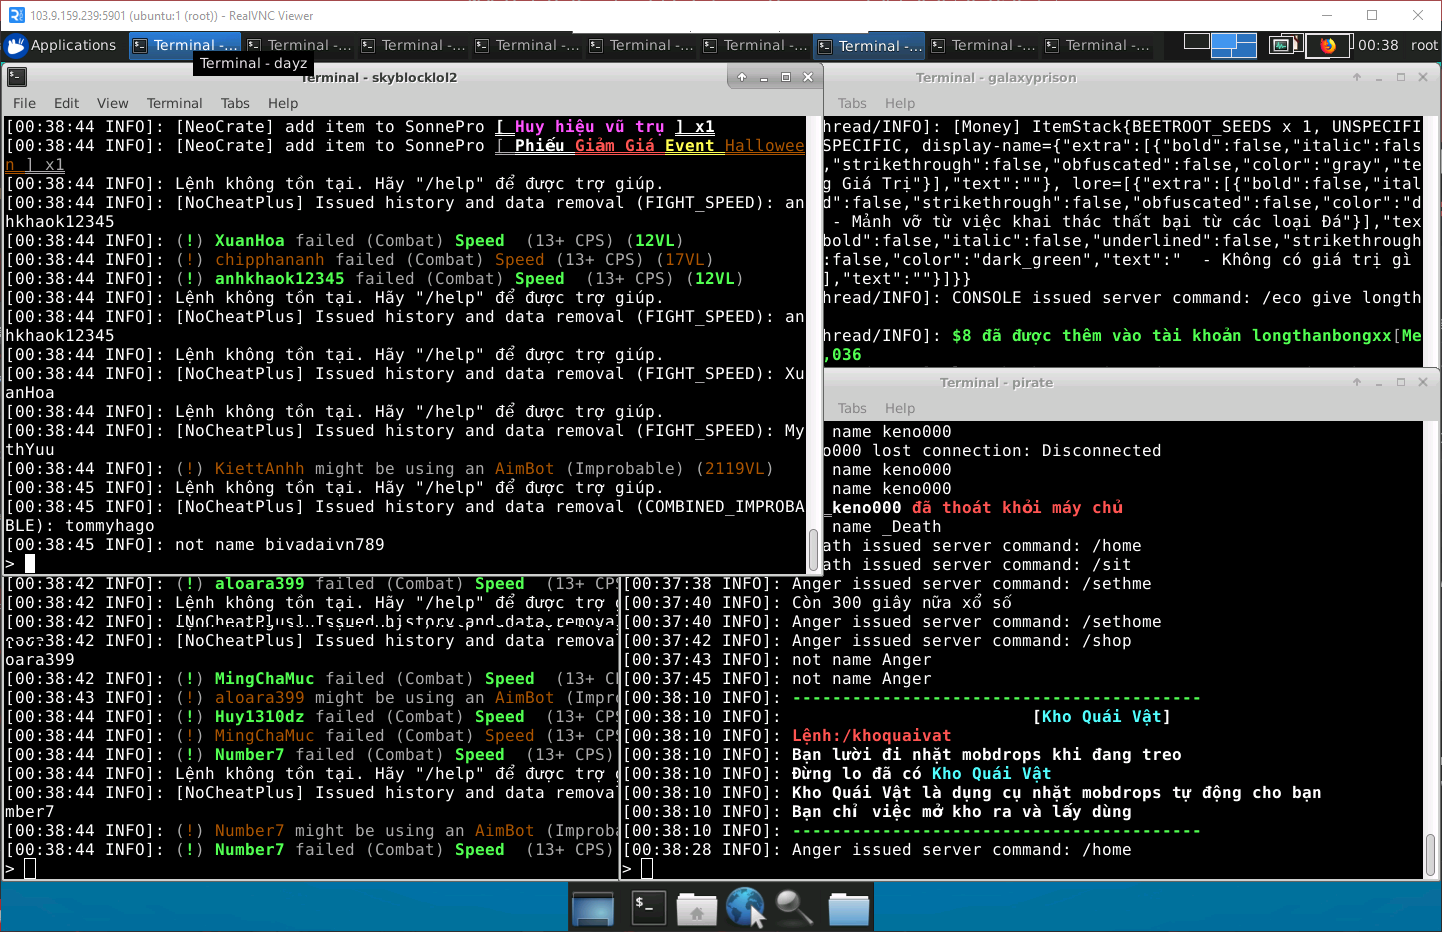Screen dimensions: 1442x932
Task: Open the Home folder dock icon
Action: tap(696, 908)
